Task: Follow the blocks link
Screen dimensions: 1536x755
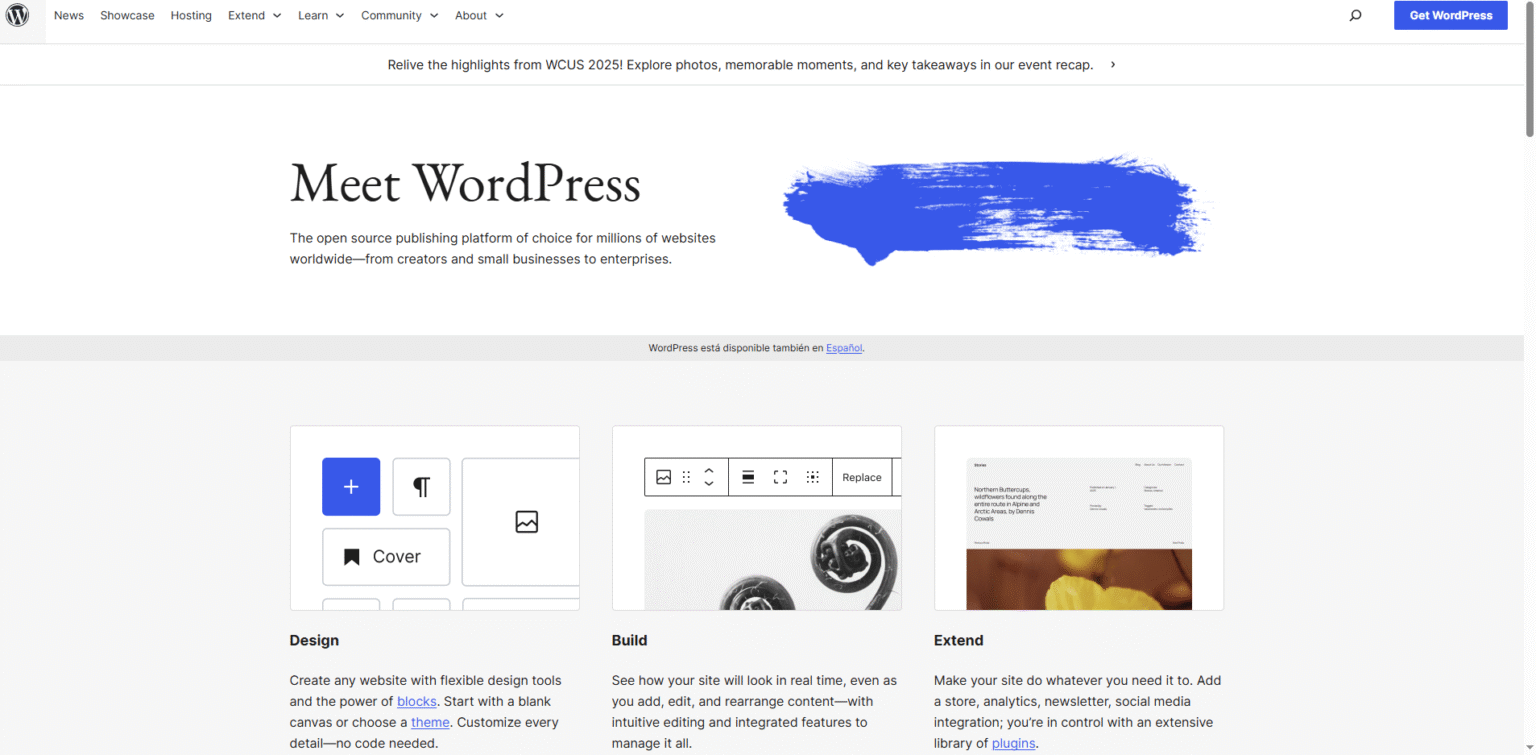Action: coord(416,701)
